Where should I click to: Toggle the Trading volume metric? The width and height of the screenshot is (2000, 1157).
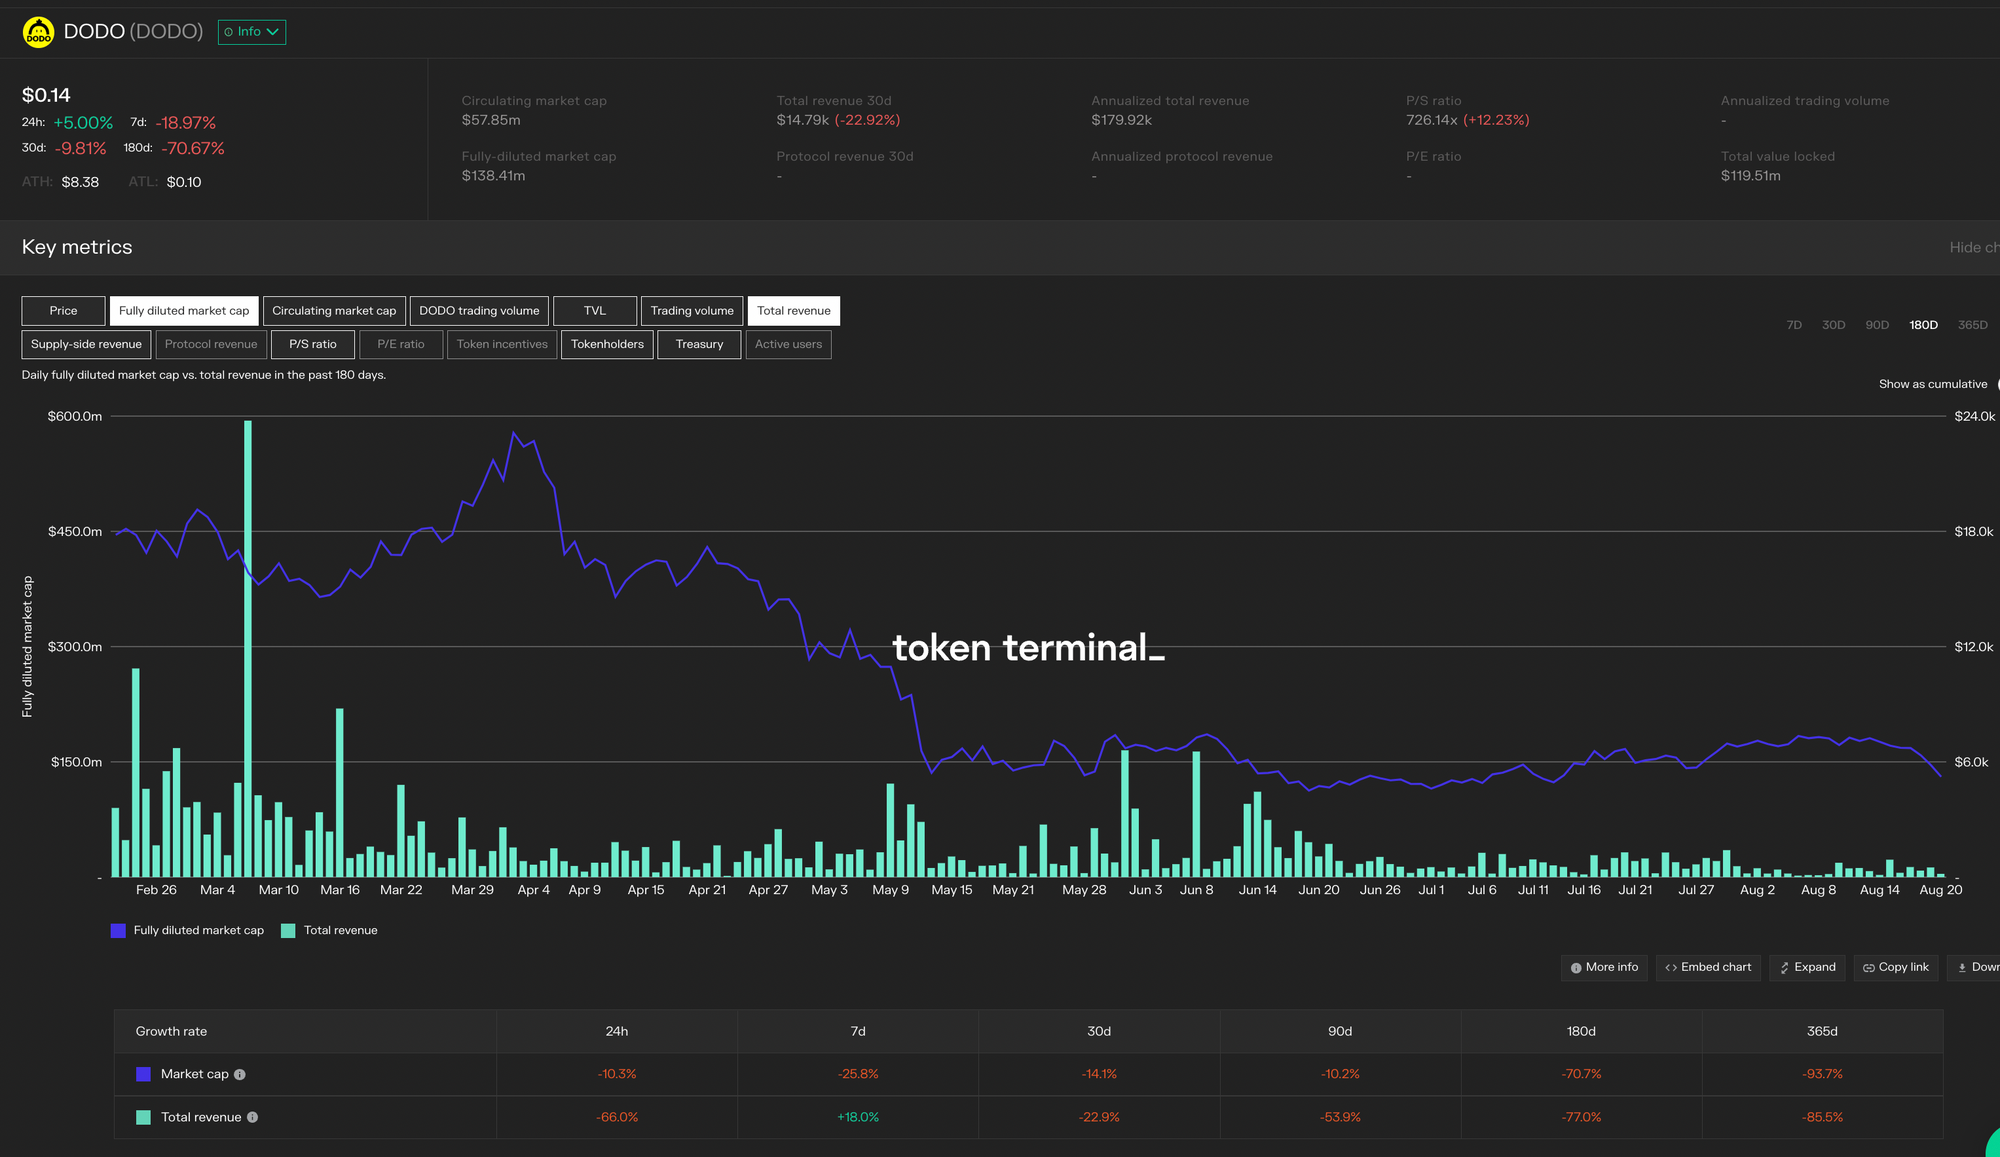point(692,311)
